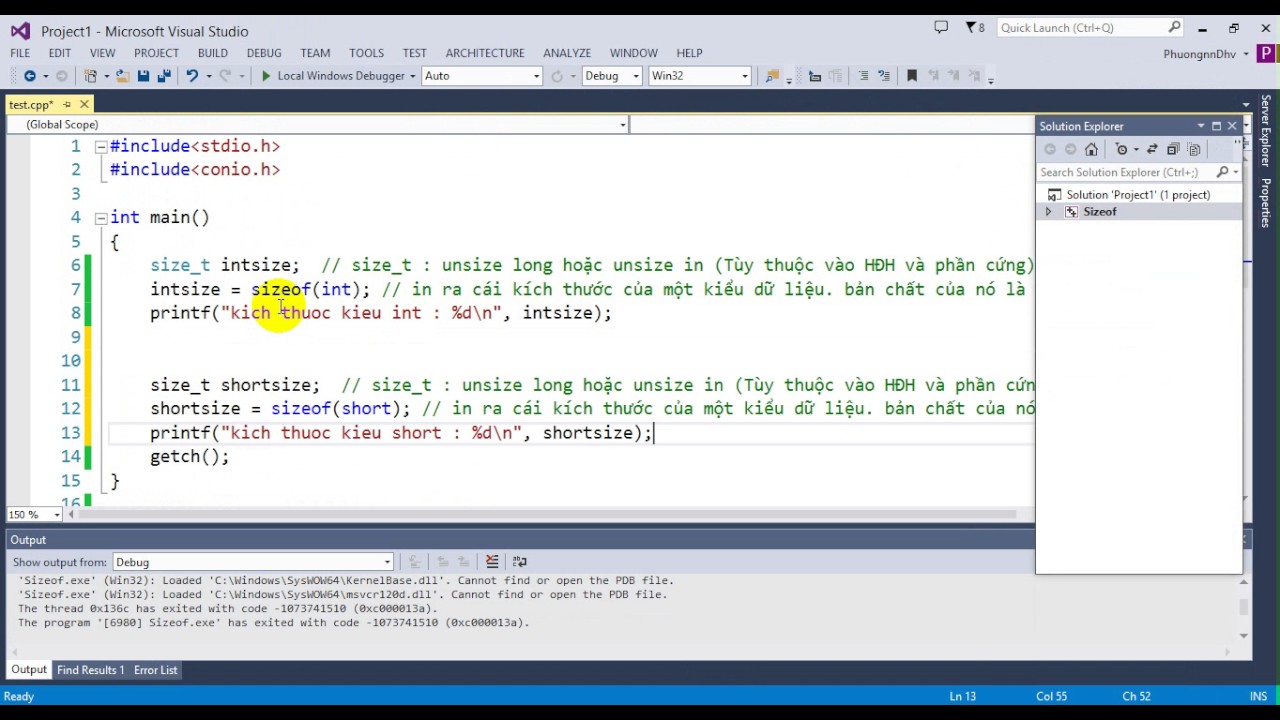Click the INS indicator in status bar
The width and height of the screenshot is (1280, 720).
(1258, 696)
